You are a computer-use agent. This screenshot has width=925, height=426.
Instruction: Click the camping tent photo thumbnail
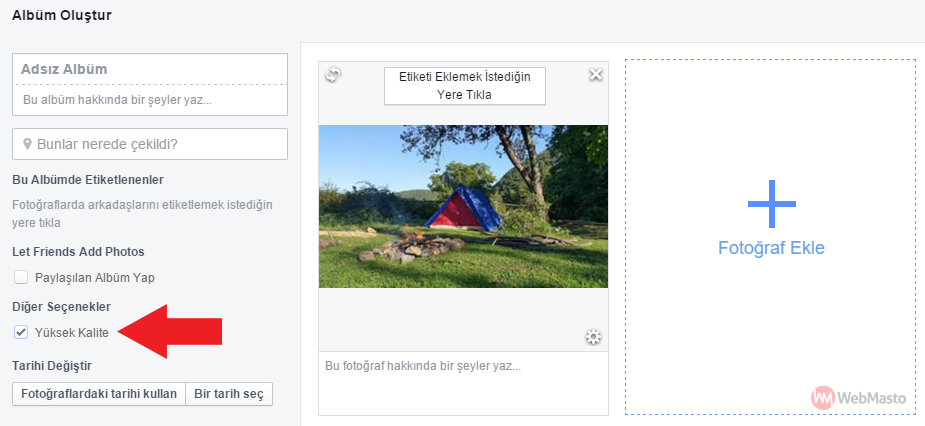pyautogui.click(x=463, y=207)
